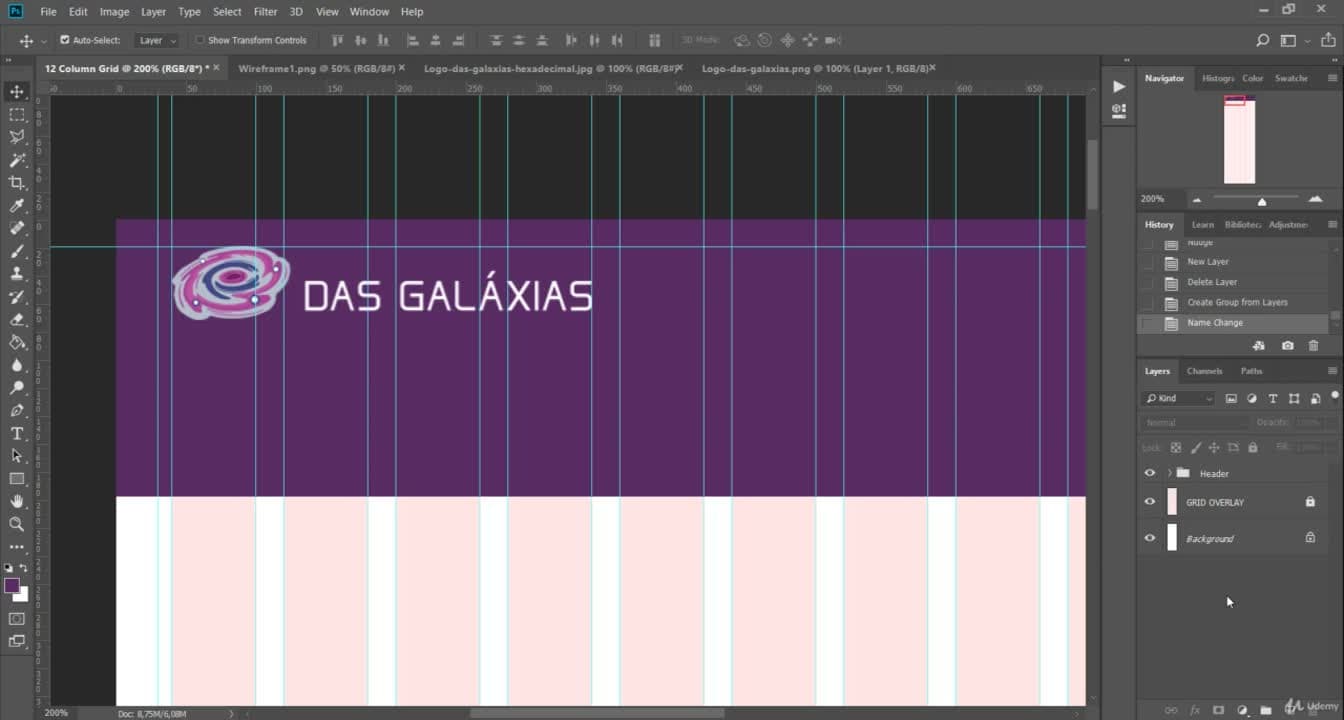Create new snapshot with camera icon in History
The width and height of the screenshot is (1344, 720).
1287,346
